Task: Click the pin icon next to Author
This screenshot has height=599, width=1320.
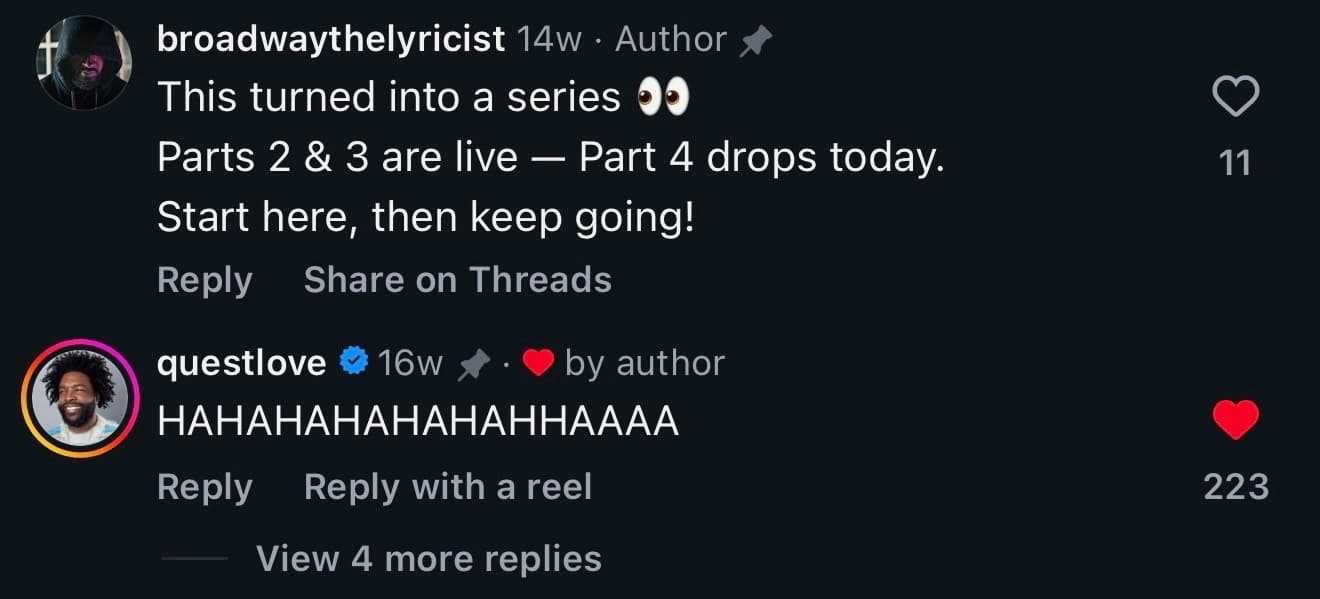Action: (755, 41)
